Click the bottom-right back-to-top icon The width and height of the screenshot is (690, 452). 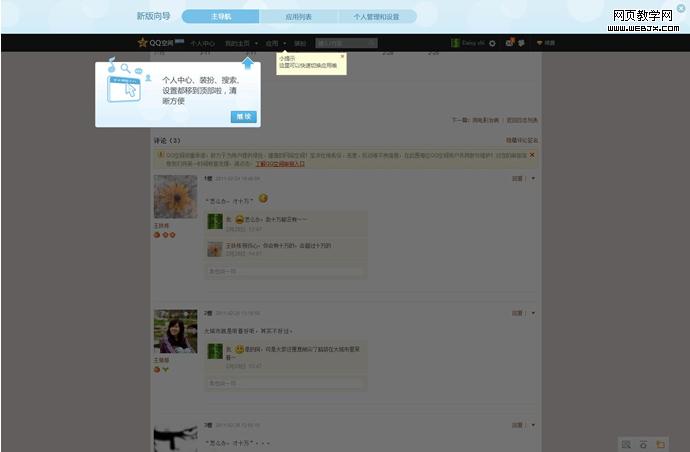(643, 444)
